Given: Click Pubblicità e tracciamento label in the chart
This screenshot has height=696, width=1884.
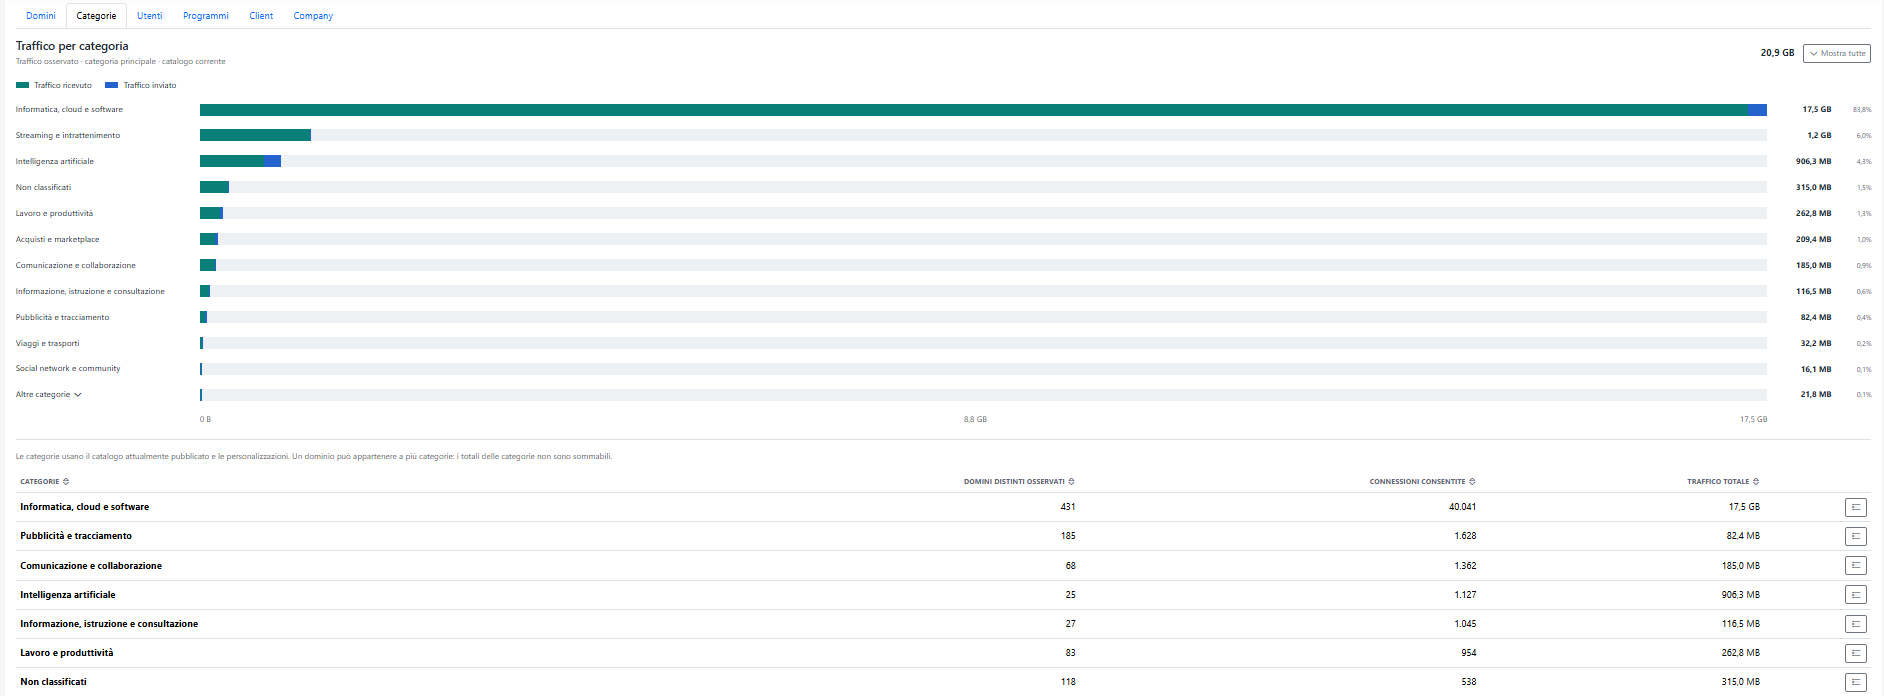Looking at the screenshot, I should [63, 317].
